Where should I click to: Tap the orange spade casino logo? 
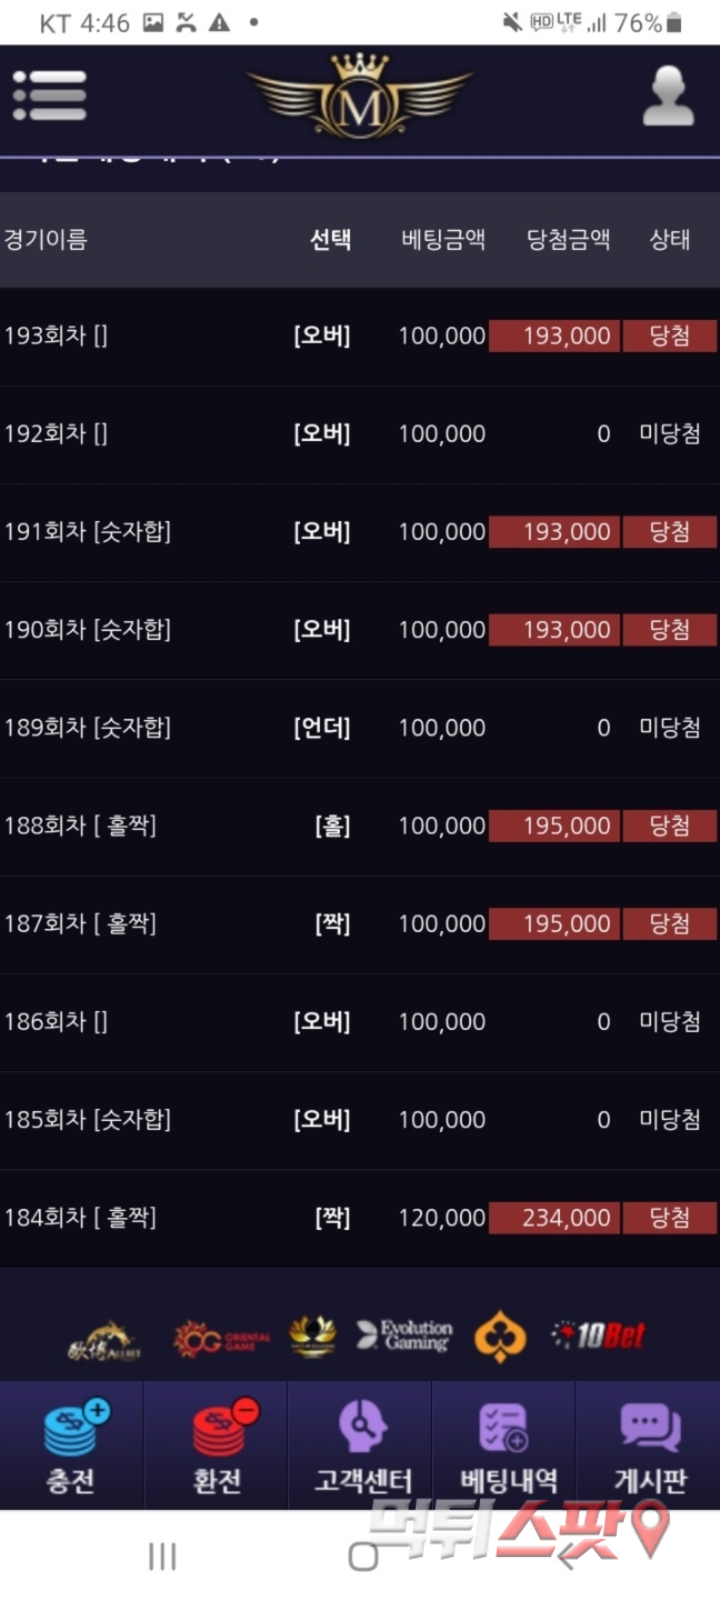500,1337
